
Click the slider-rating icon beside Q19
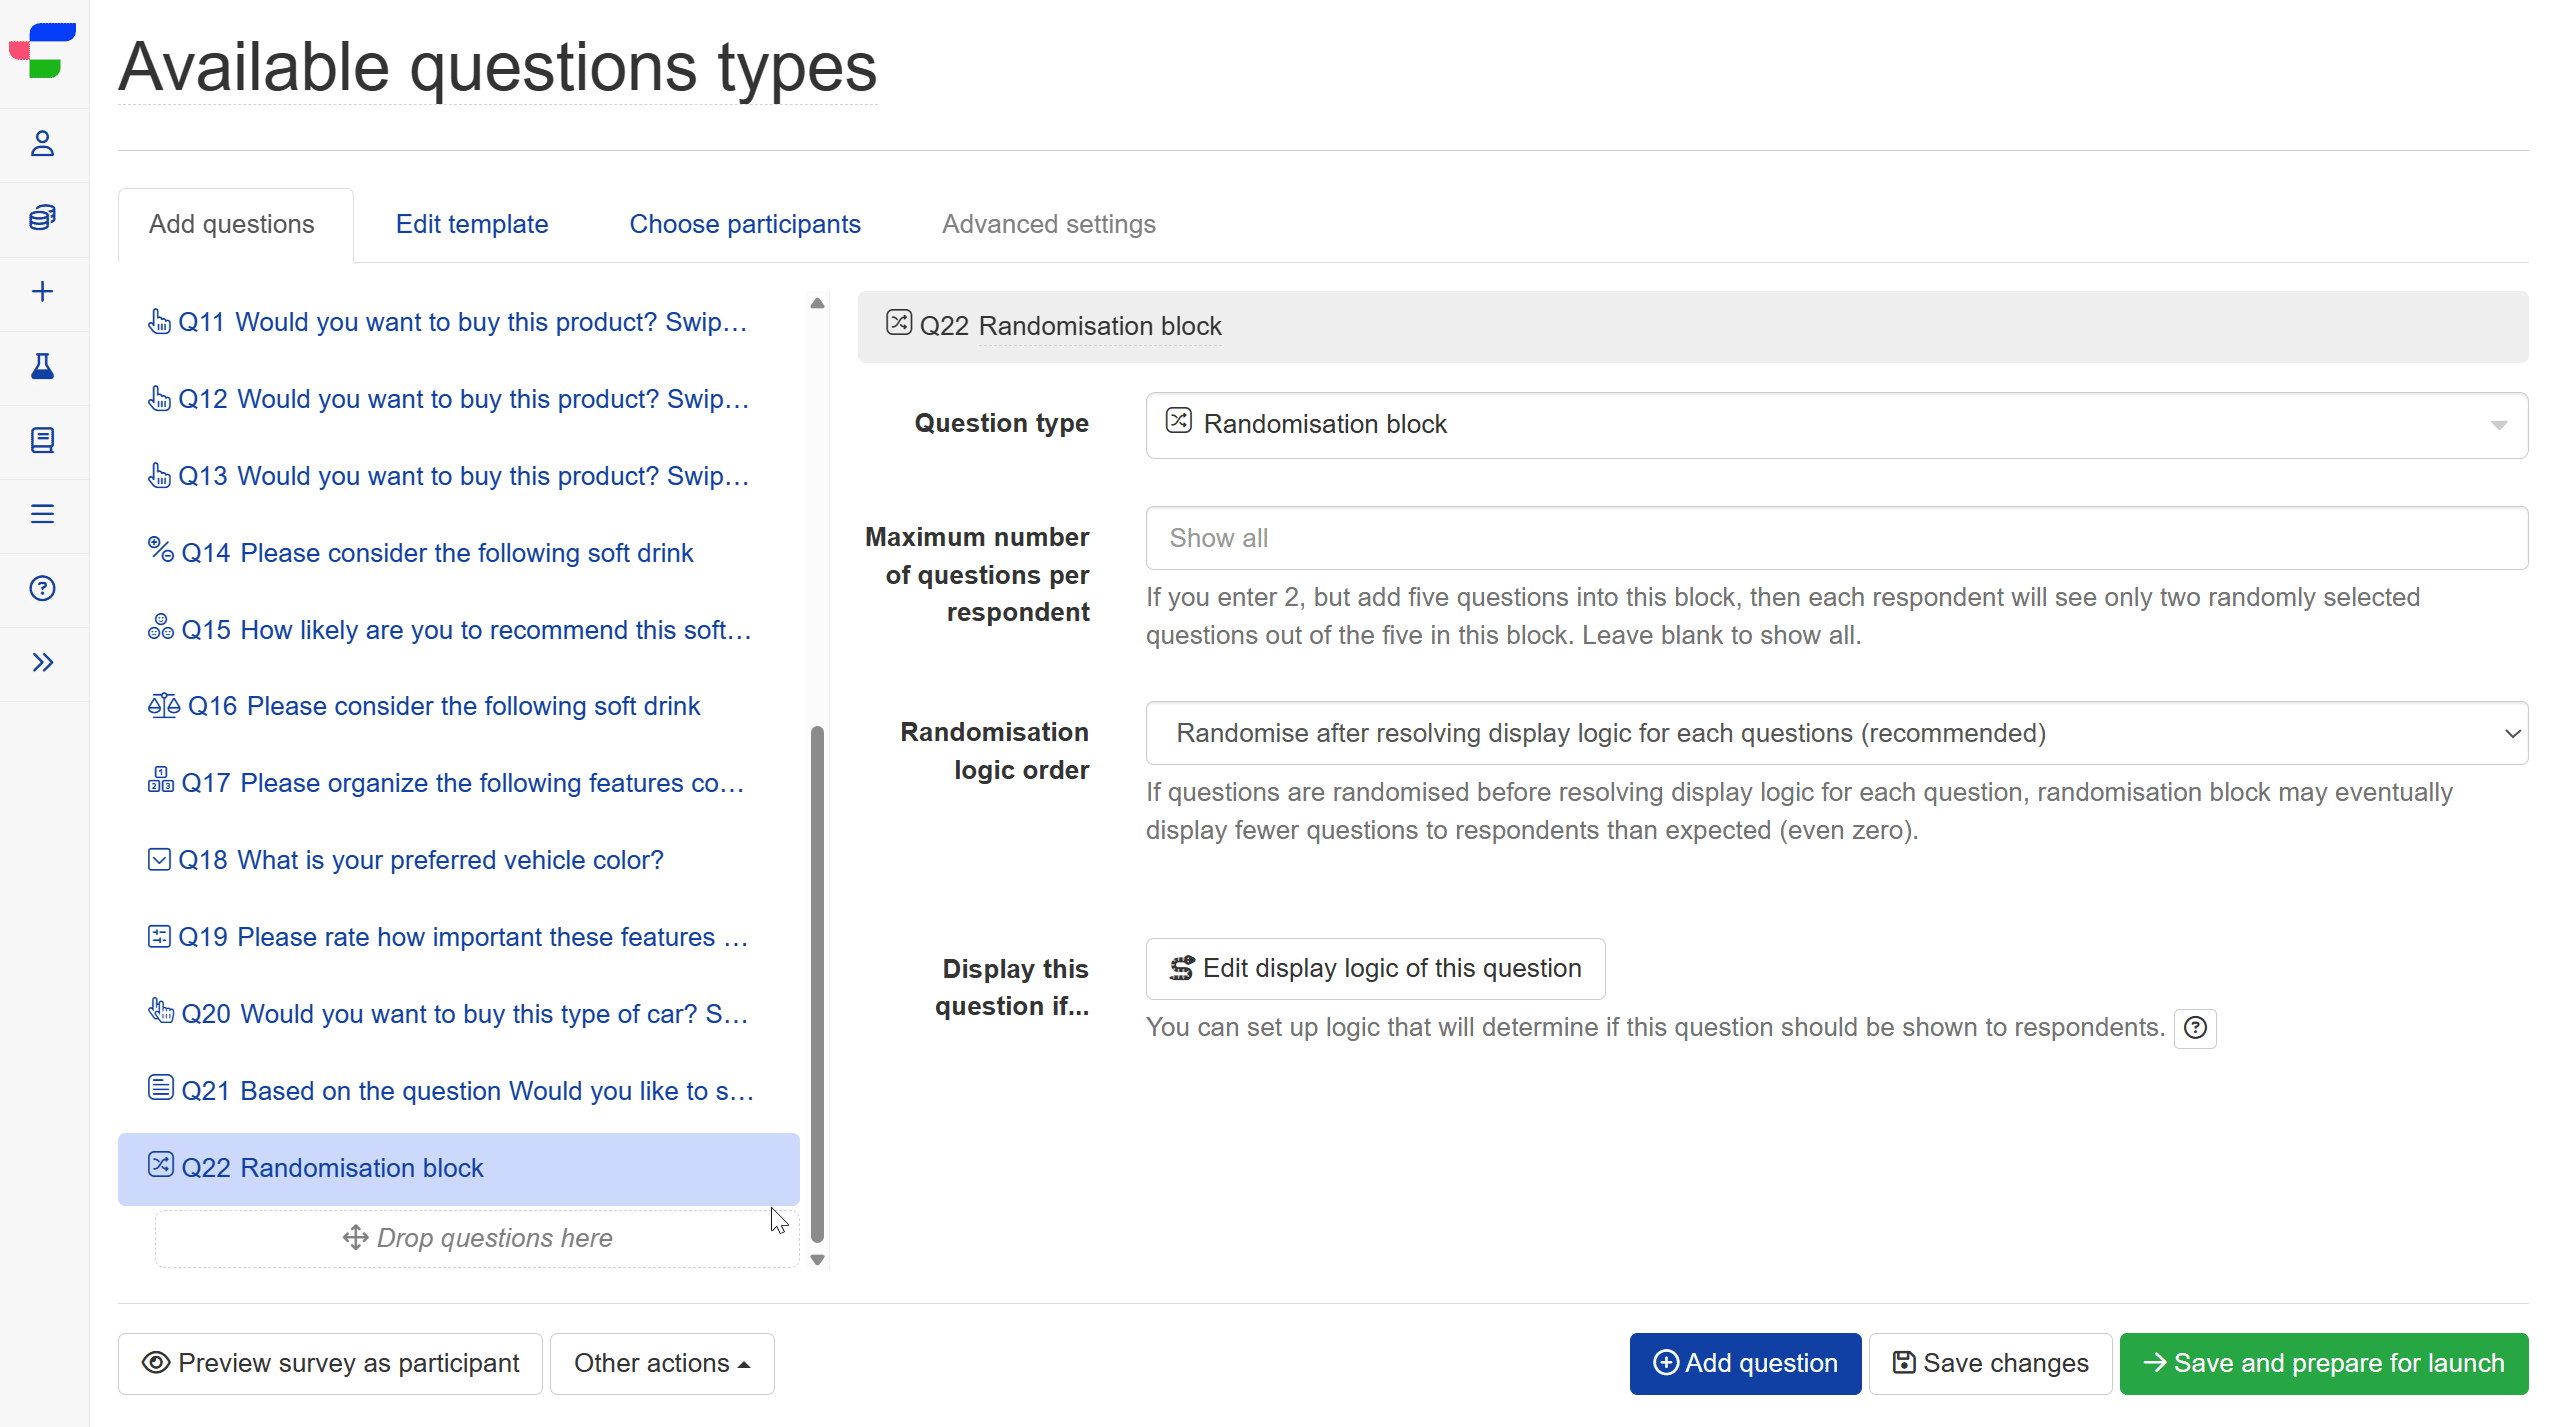(159, 936)
